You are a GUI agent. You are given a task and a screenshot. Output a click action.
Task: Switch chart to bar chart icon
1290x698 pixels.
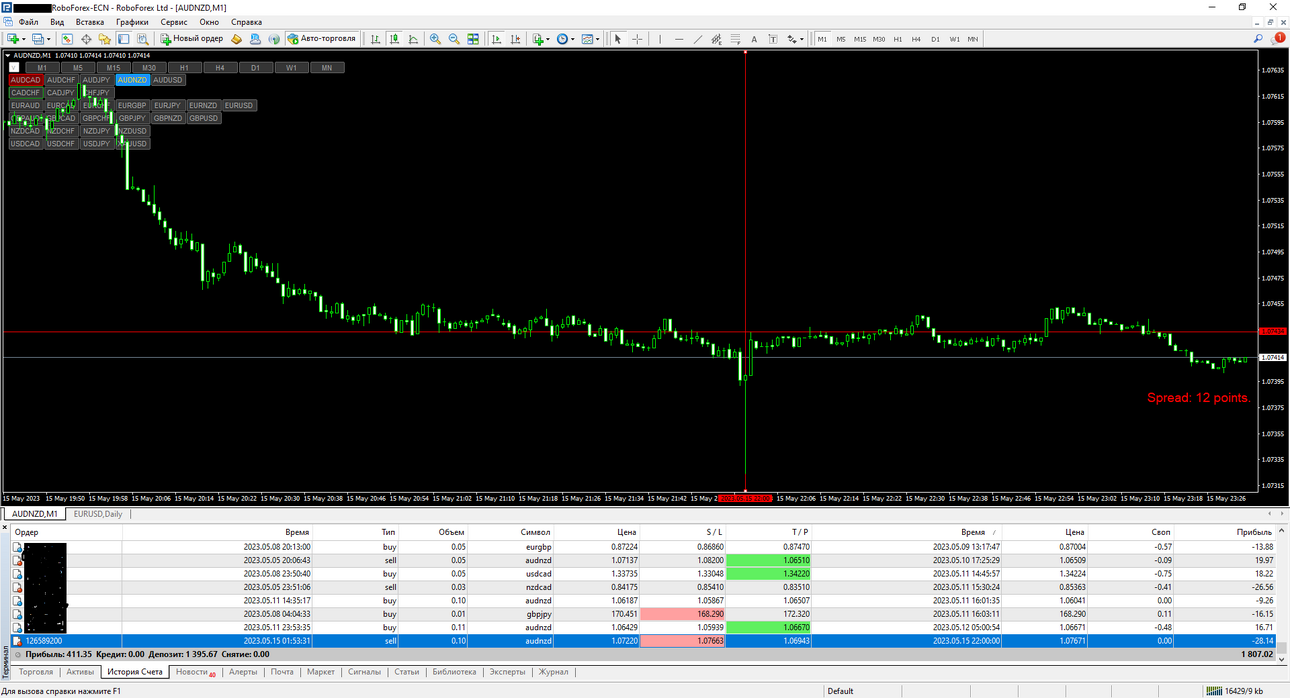(375, 39)
